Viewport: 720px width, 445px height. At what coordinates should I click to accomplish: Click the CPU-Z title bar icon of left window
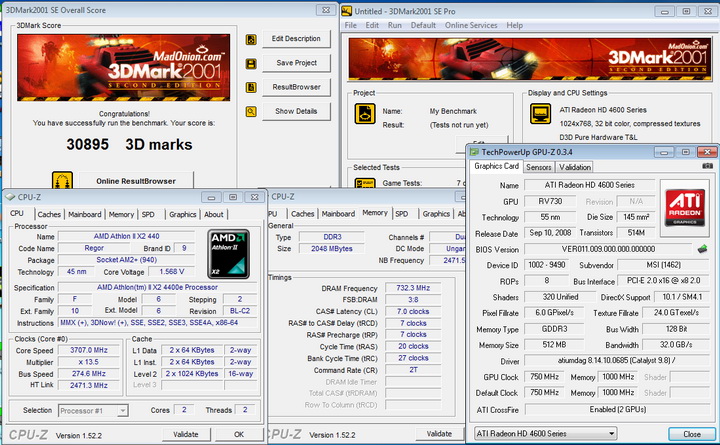coord(10,197)
